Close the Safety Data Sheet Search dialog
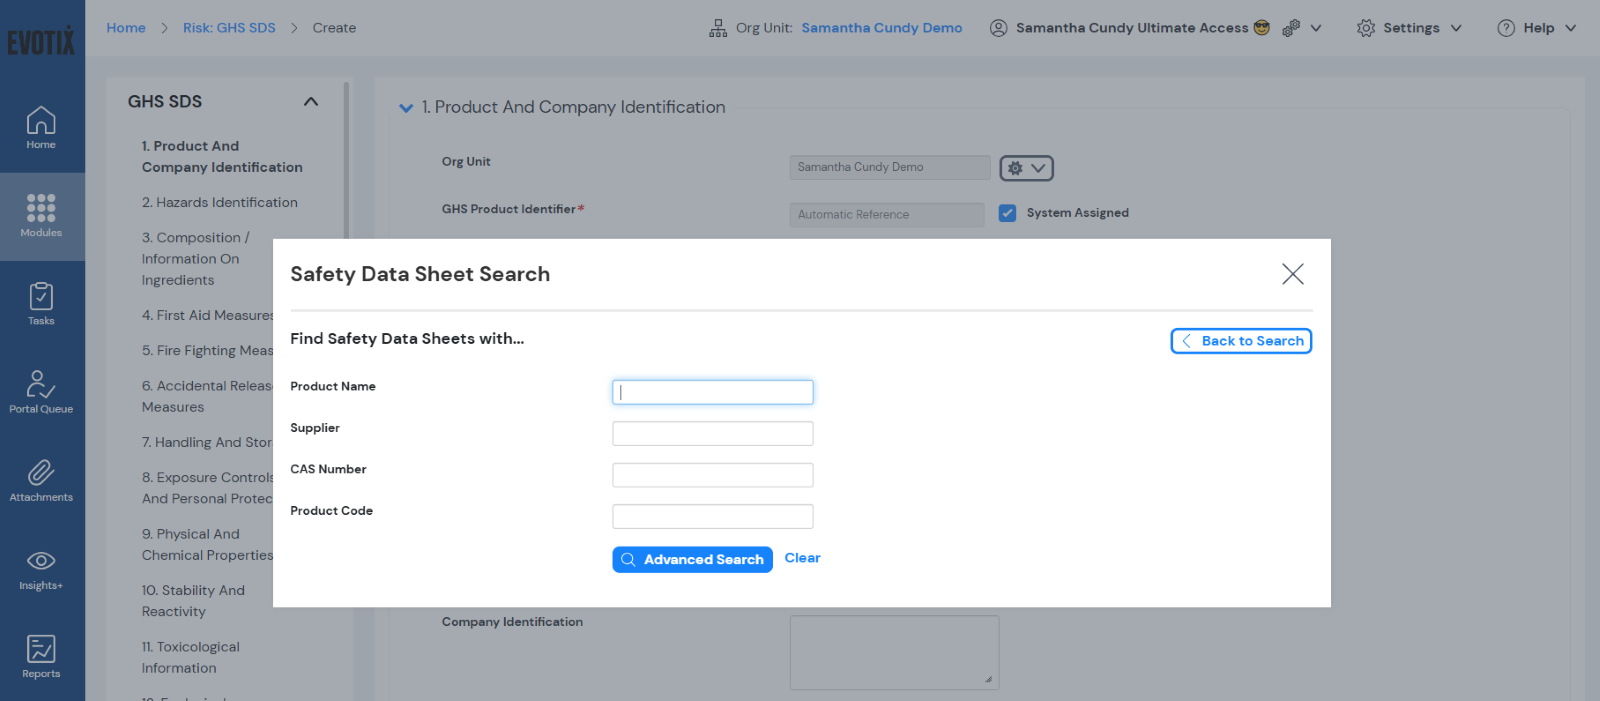Screen dimensions: 1600x701 (x=1292, y=274)
